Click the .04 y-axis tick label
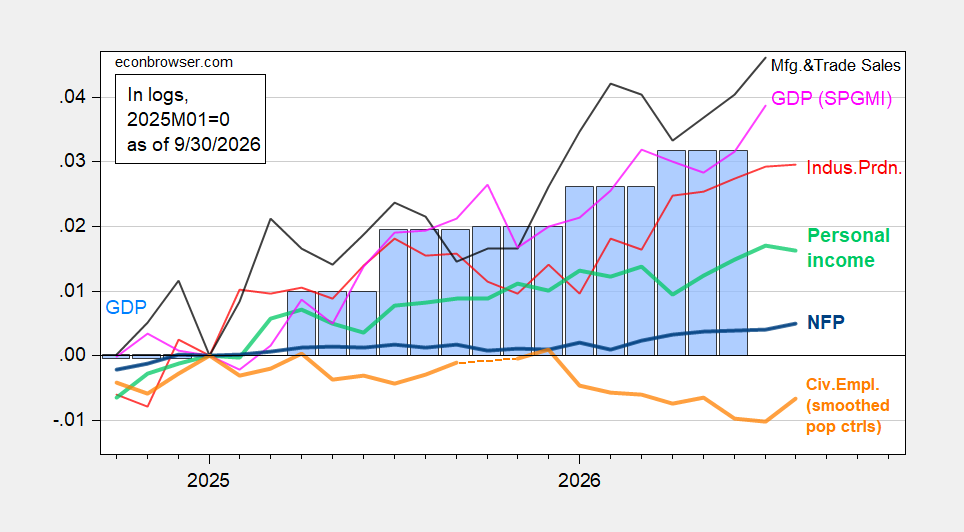 tap(72, 97)
